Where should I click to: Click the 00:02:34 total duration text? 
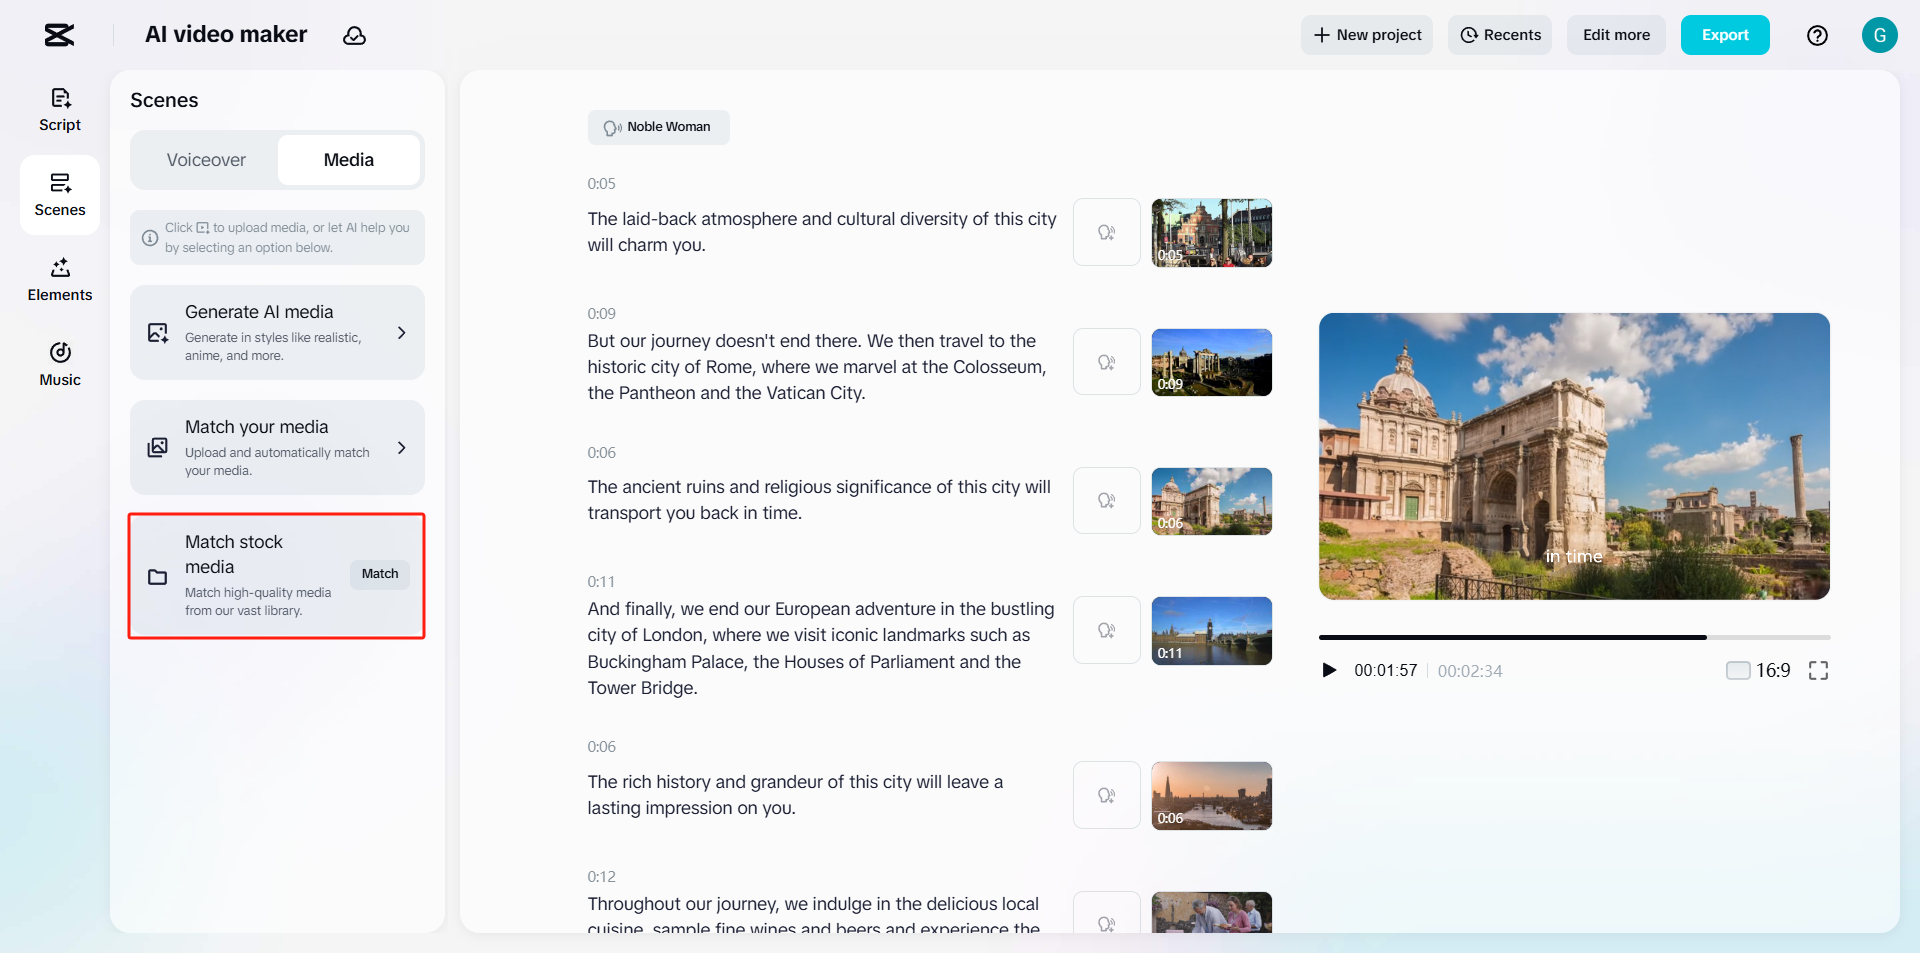tap(1470, 671)
